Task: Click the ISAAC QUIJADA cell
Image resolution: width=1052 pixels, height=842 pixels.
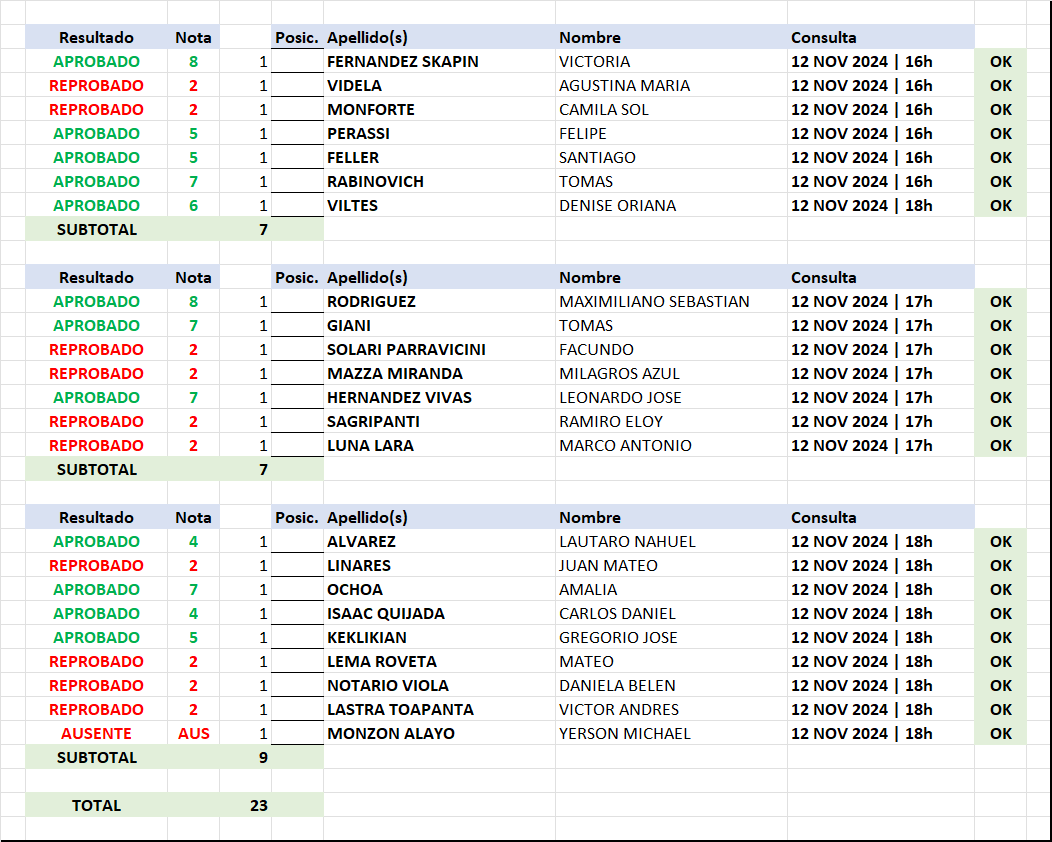Action: [439, 614]
